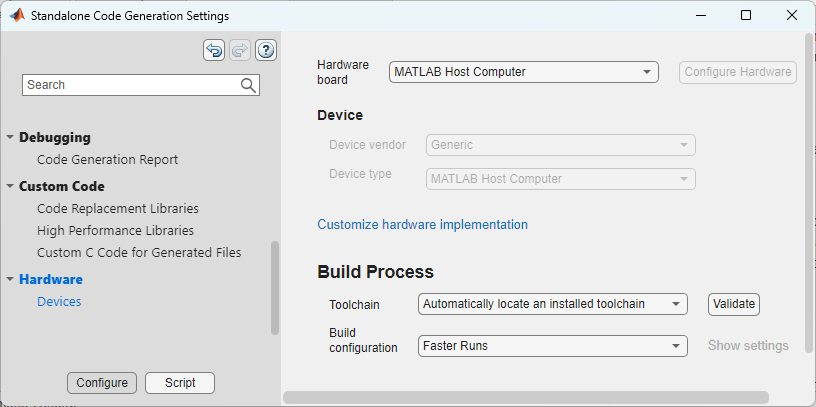This screenshot has height=407, width=816.
Task: Collapse the Hardware section
Action: click(10, 280)
